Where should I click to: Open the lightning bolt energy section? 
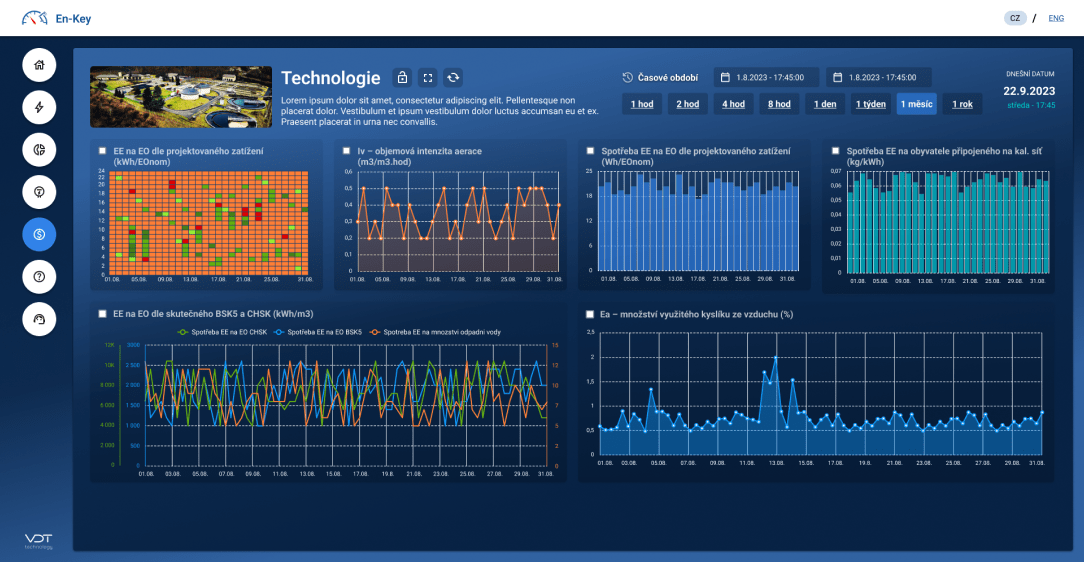point(39,107)
